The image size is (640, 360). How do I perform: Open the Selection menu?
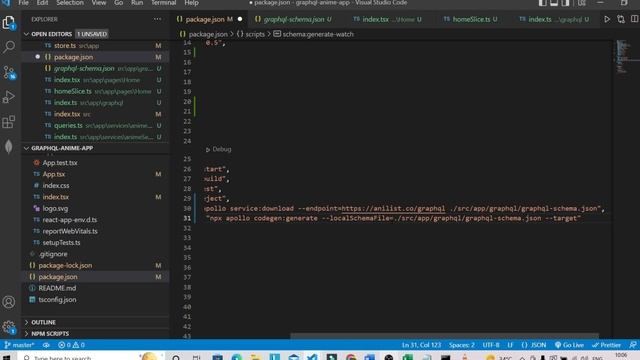pyautogui.click(x=70, y=3)
